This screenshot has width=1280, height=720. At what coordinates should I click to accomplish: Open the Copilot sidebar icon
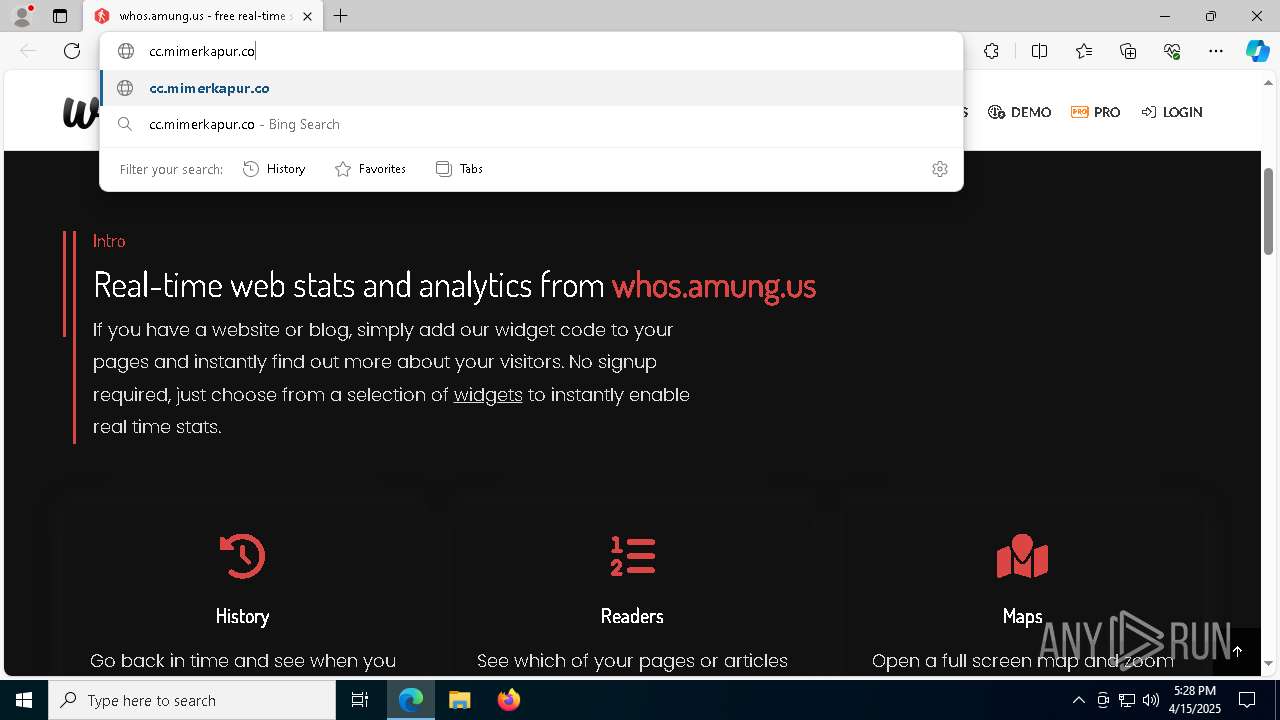[1257, 51]
